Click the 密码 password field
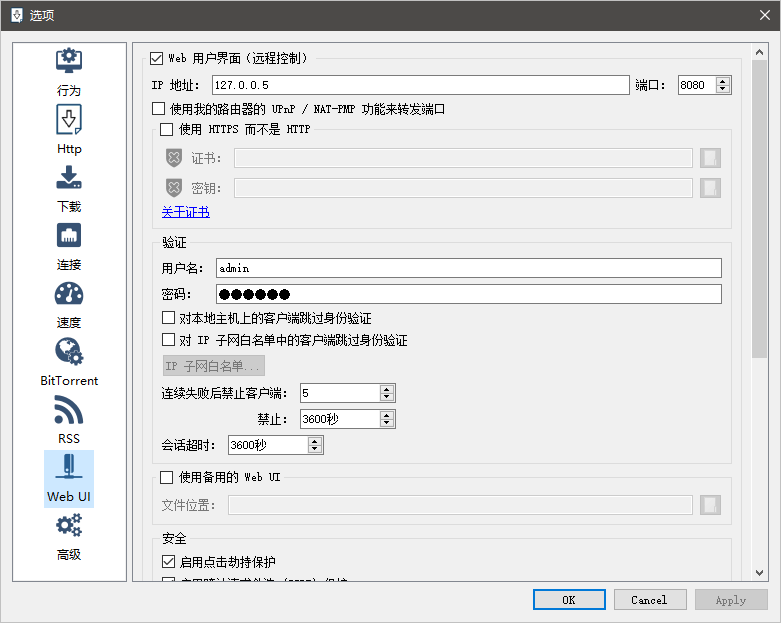The image size is (781, 623). click(x=469, y=294)
